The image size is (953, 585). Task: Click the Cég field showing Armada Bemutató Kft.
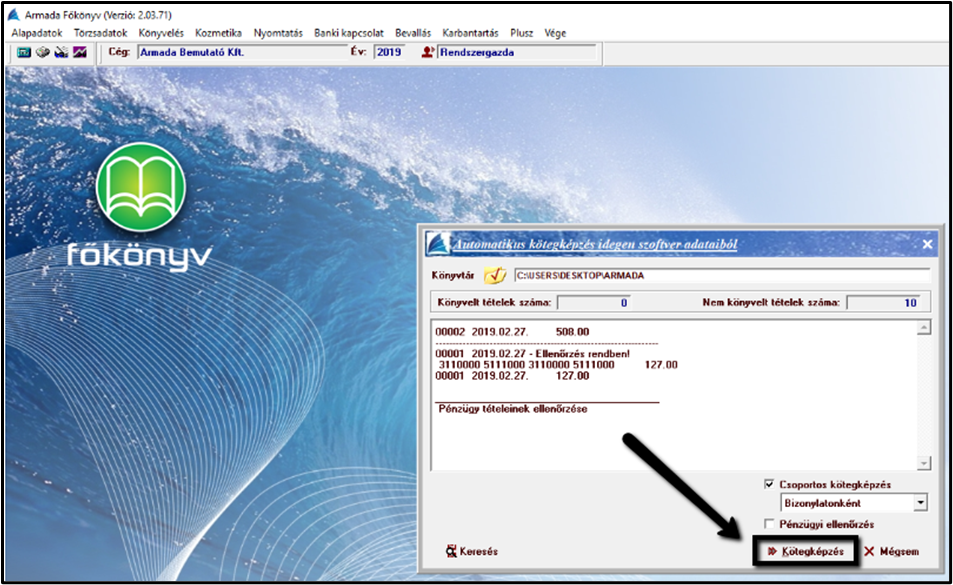[243, 52]
